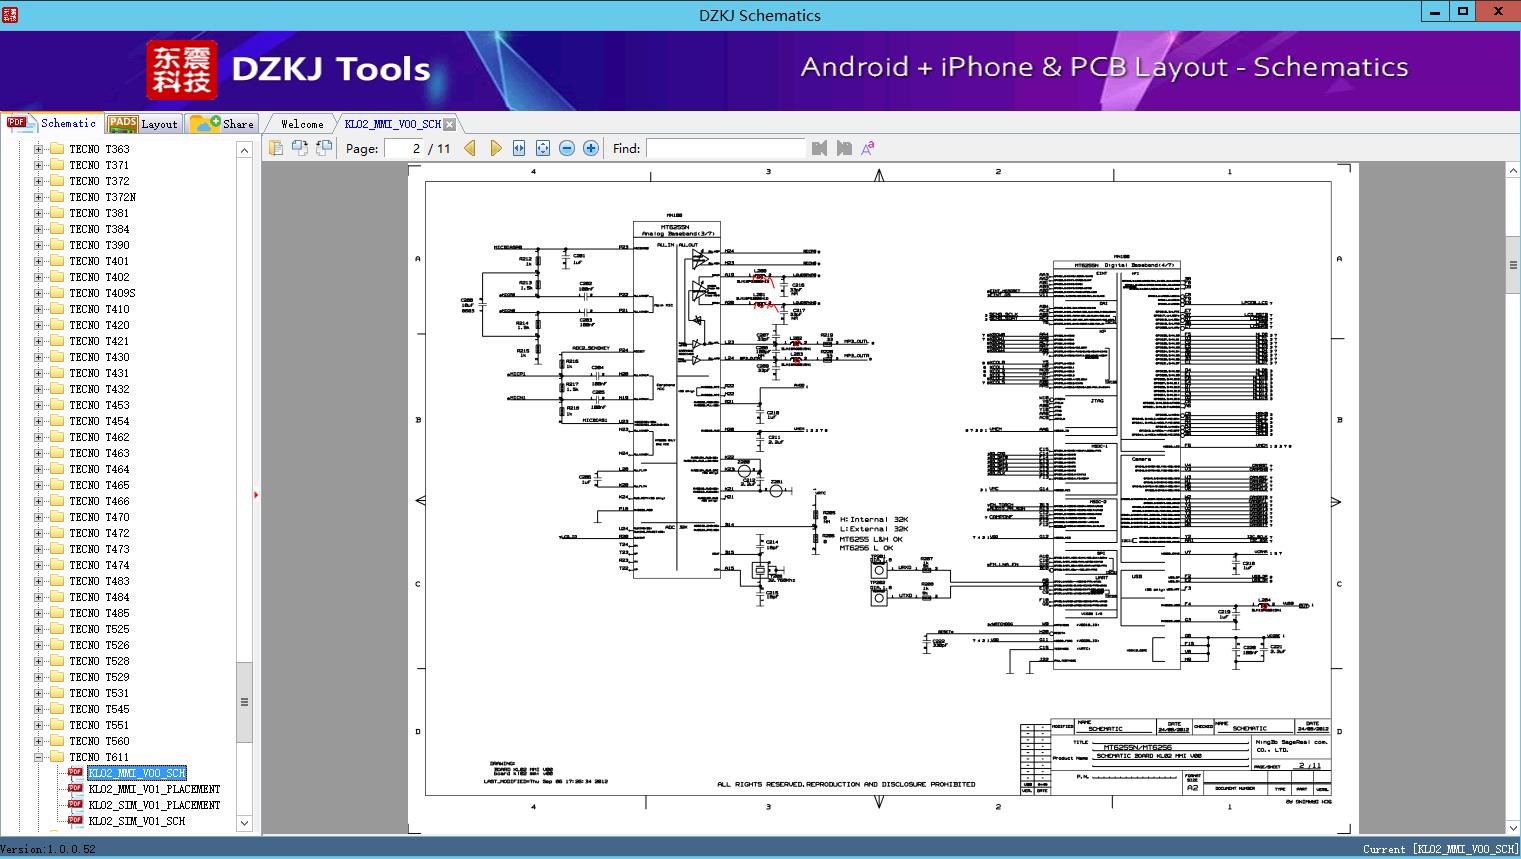Expand the TECNO T485 folder
The height and width of the screenshot is (859, 1521).
point(38,613)
